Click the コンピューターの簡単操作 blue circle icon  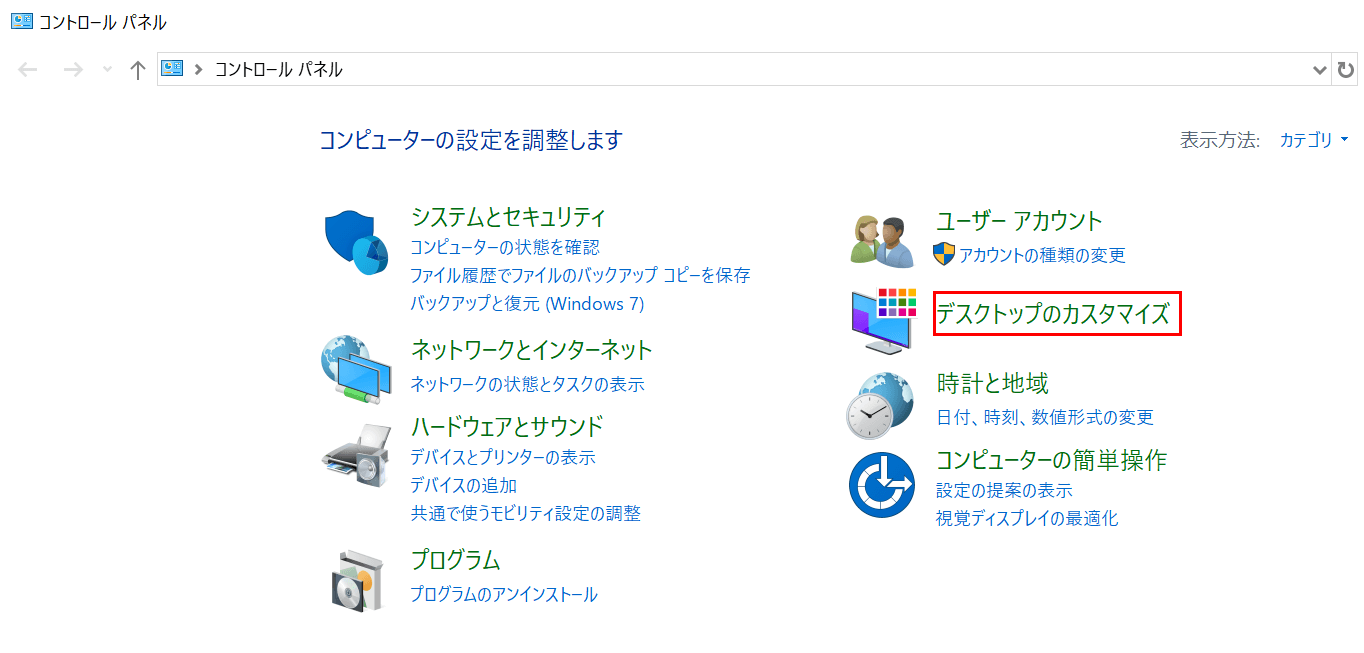tap(882, 485)
